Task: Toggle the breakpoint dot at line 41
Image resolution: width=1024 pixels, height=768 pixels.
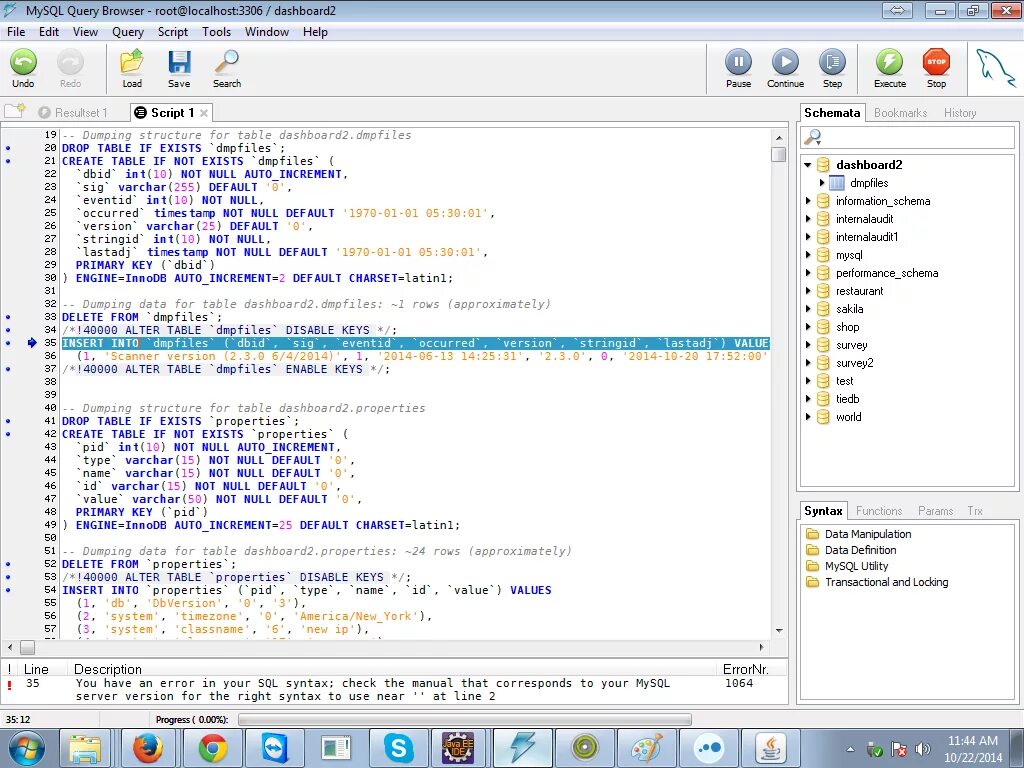Action: coord(8,421)
